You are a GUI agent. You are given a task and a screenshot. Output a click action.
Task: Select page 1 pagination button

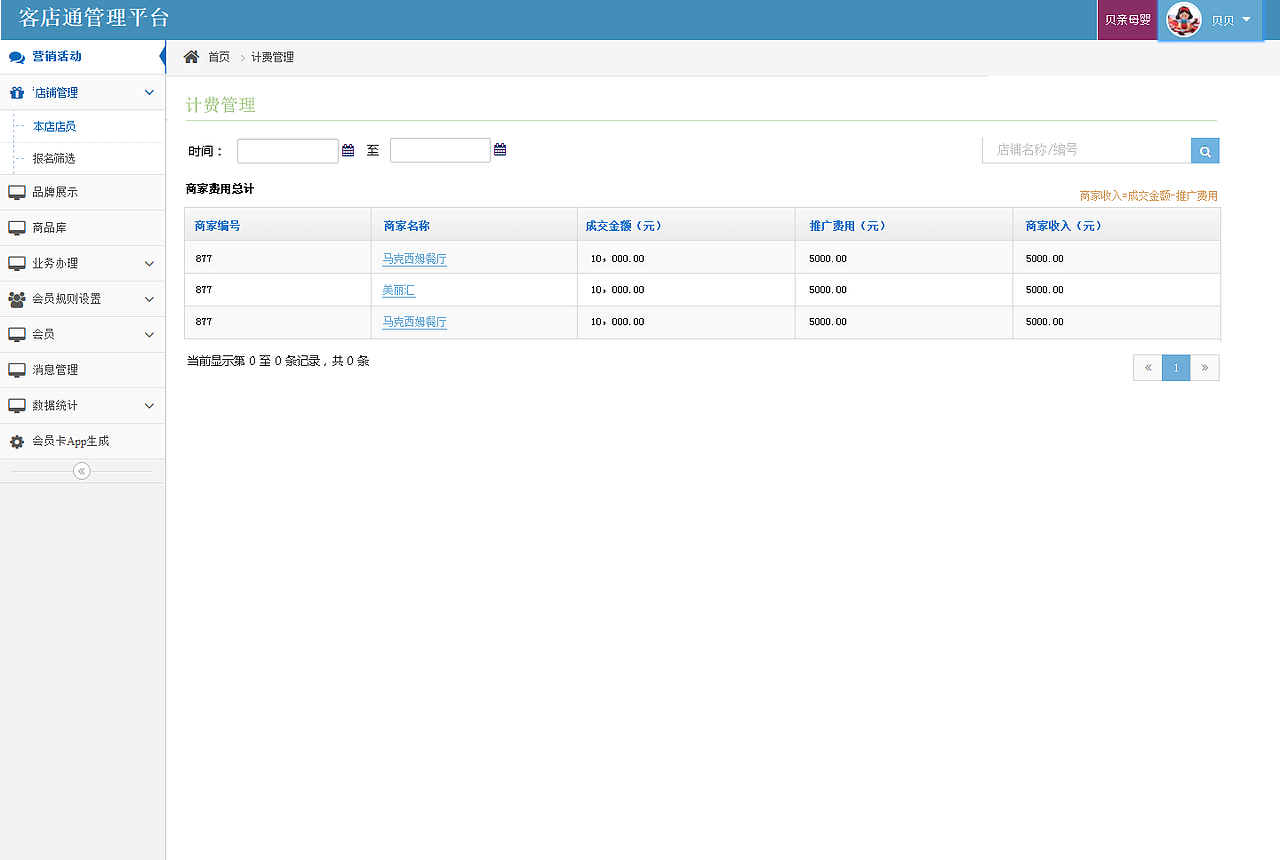click(x=1176, y=368)
